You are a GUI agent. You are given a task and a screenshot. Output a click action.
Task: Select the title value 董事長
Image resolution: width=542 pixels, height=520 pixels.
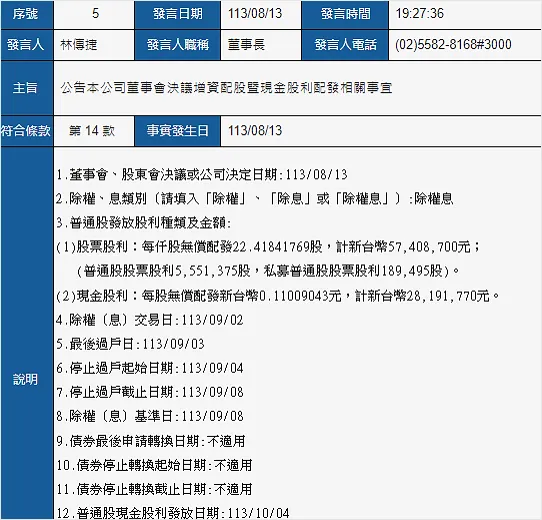(x=246, y=45)
